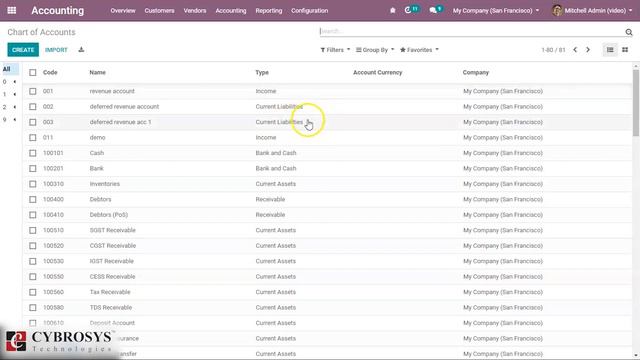Click Mitchell Admin avatar
This screenshot has height=360, width=640.
557,11
